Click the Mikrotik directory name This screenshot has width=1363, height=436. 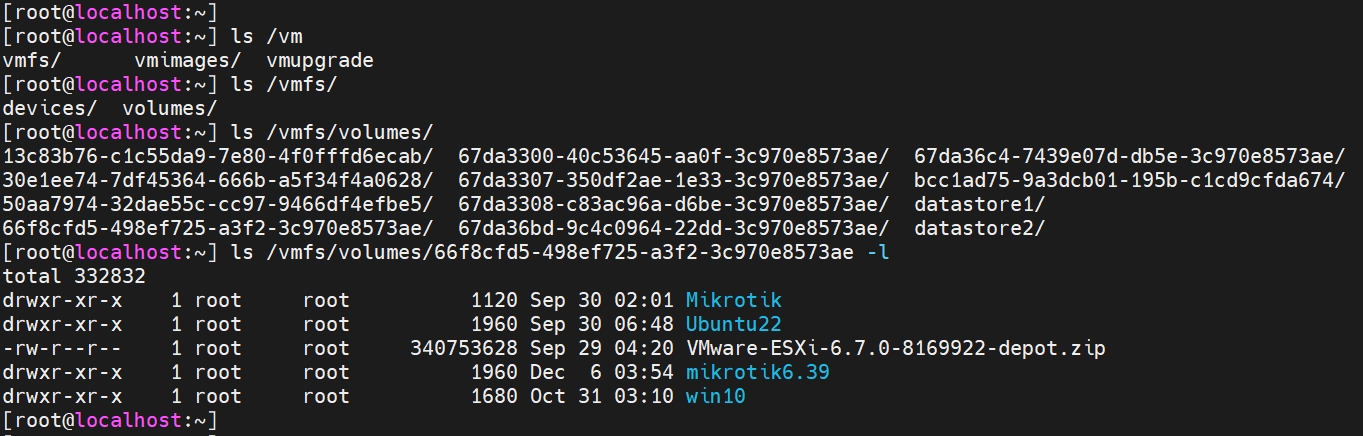pyautogui.click(x=733, y=300)
